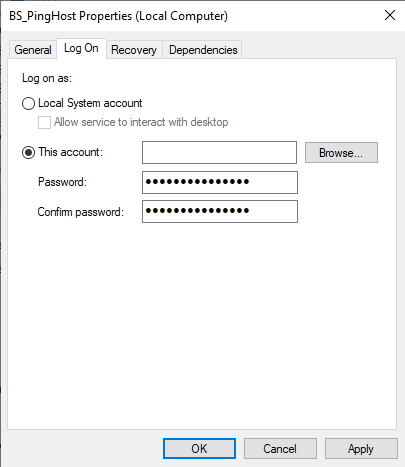Switch to the General tab

click(33, 50)
